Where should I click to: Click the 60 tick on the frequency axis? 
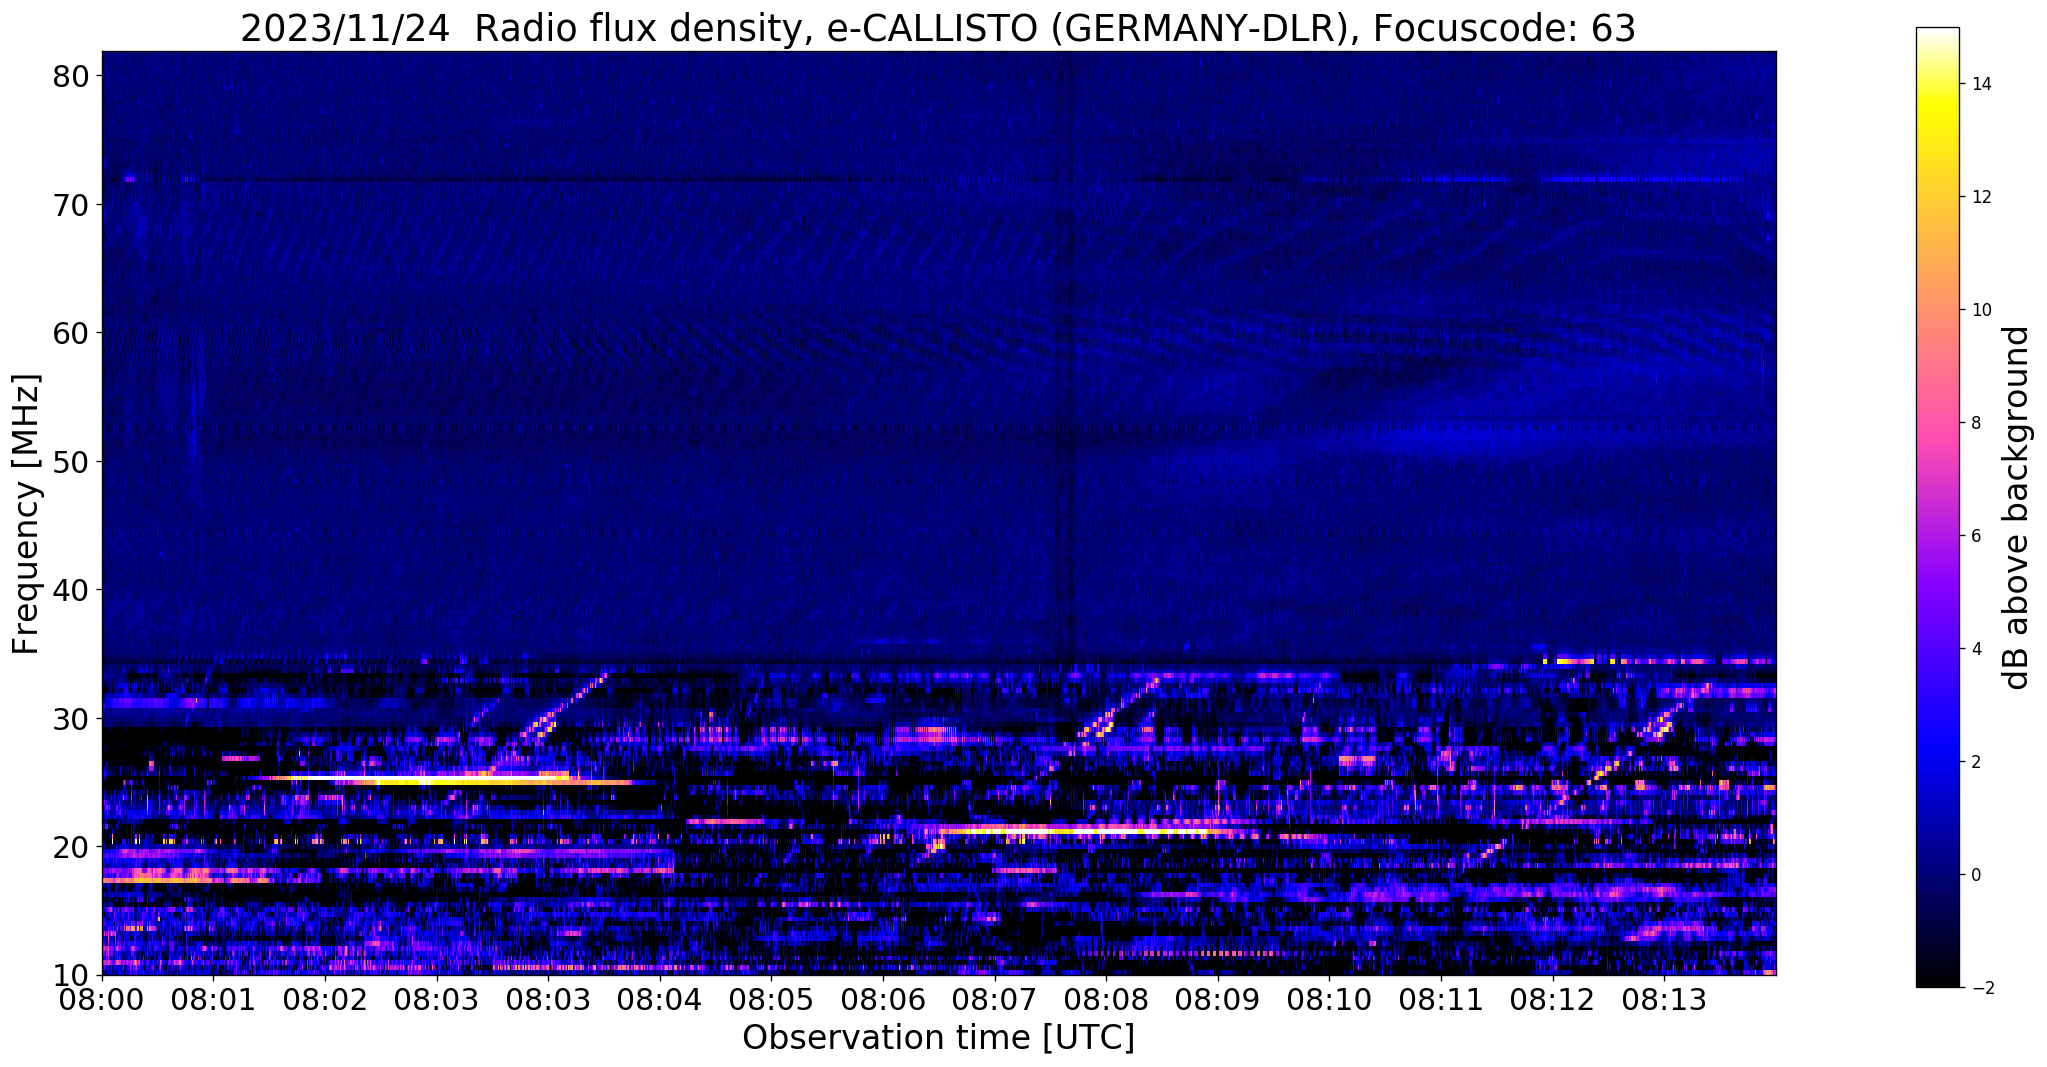point(70,332)
